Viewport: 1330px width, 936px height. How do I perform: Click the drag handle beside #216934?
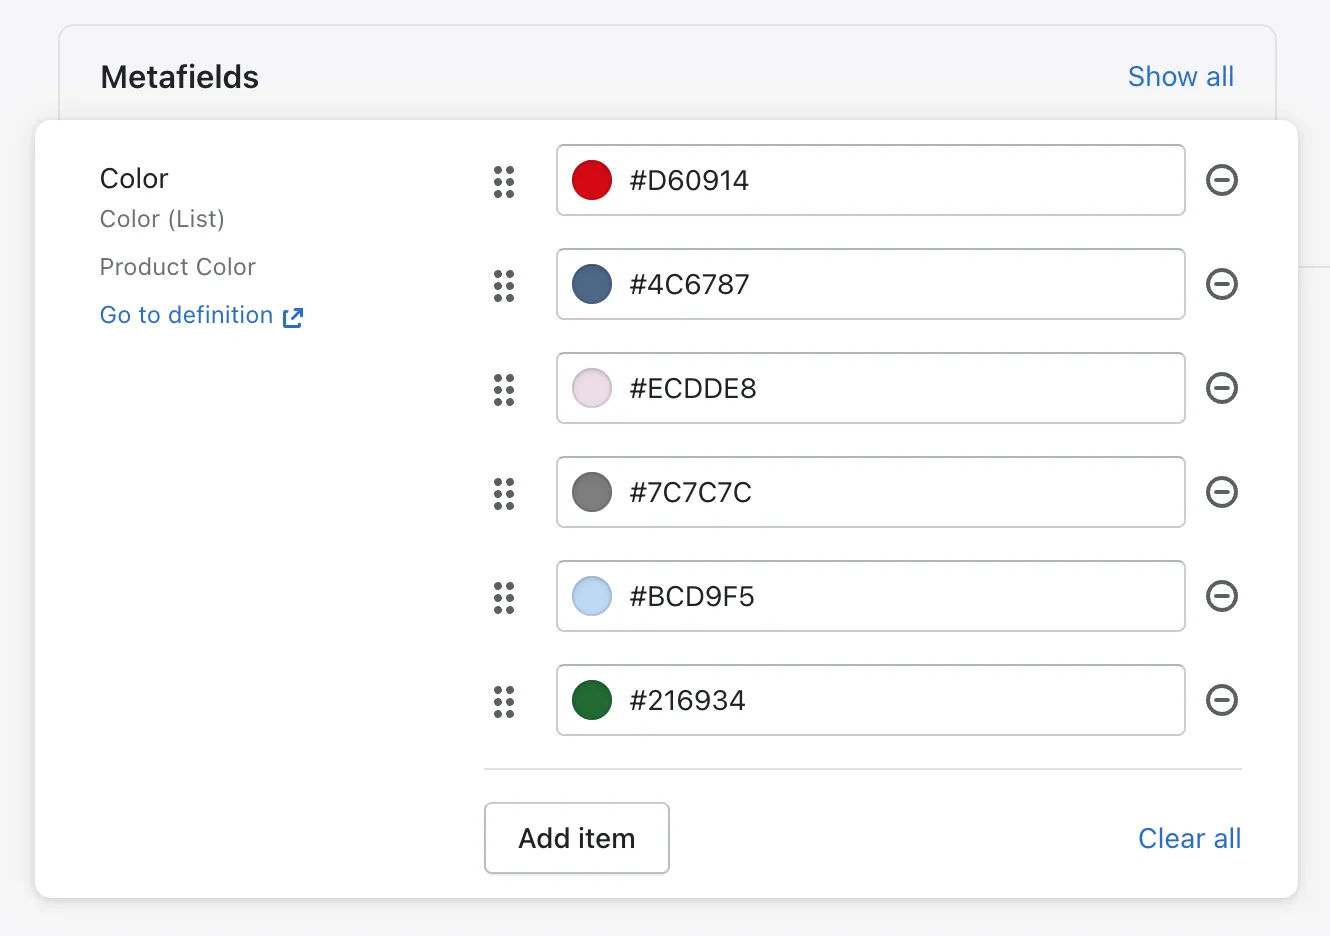point(504,702)
